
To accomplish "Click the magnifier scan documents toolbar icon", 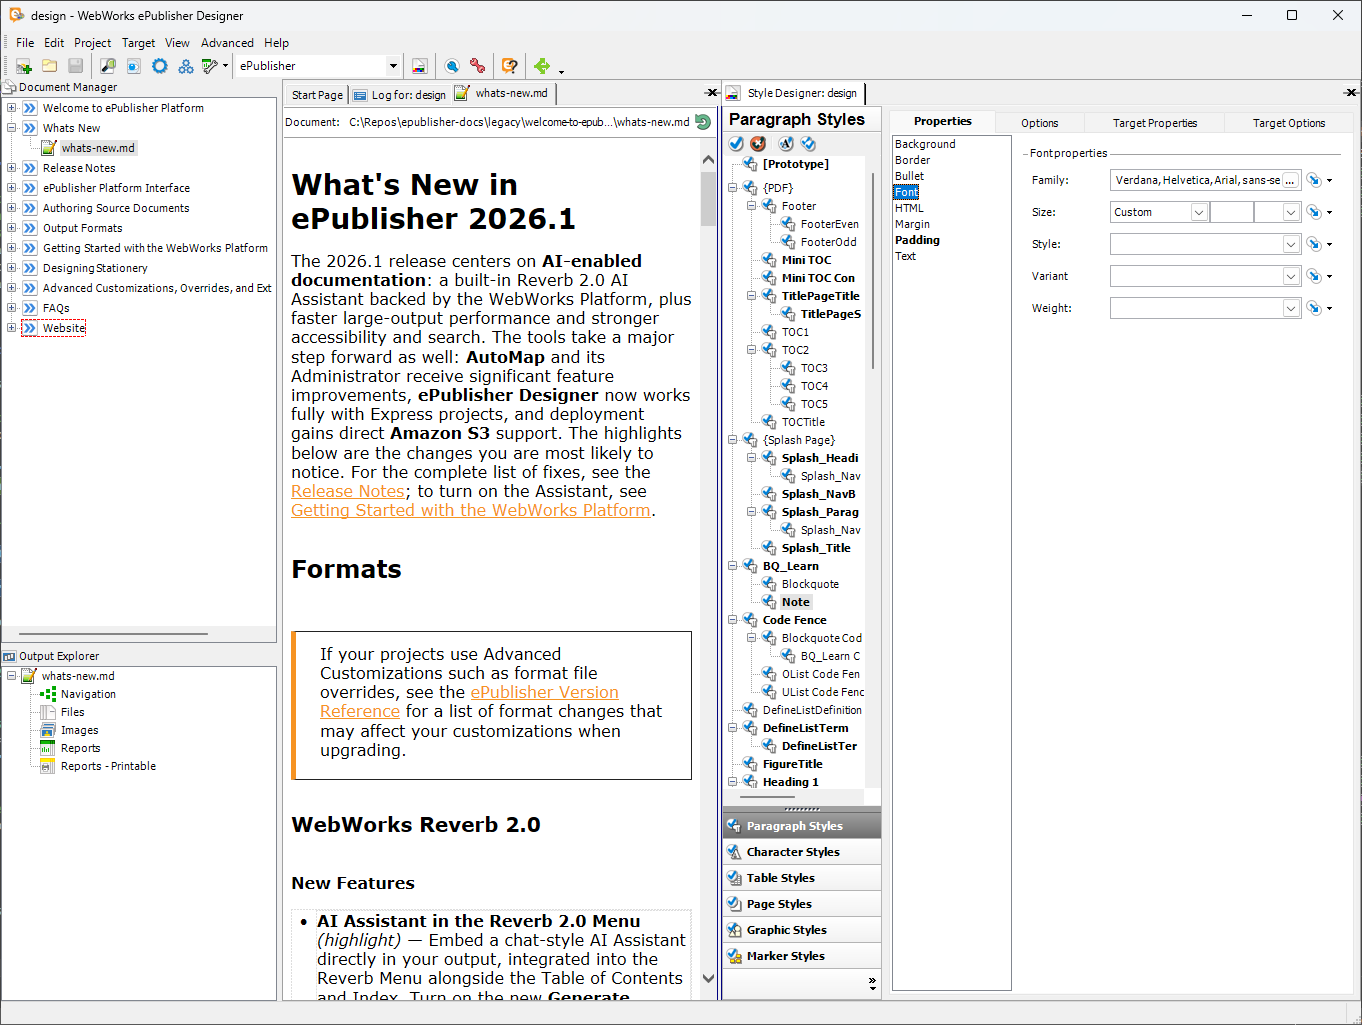I will tap(107, 66).
